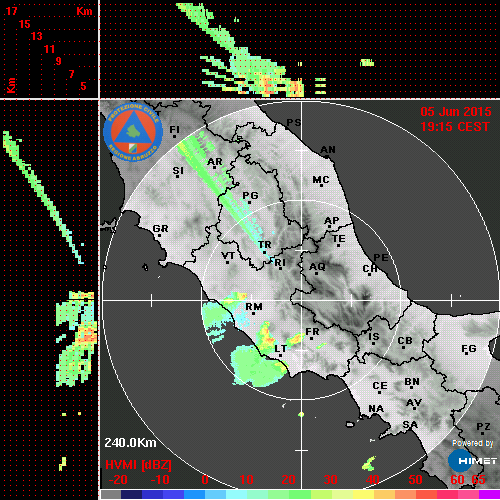Click the CE city label
Image resolution: width=500 pixels, height=500 pixels.
[380, 386]
